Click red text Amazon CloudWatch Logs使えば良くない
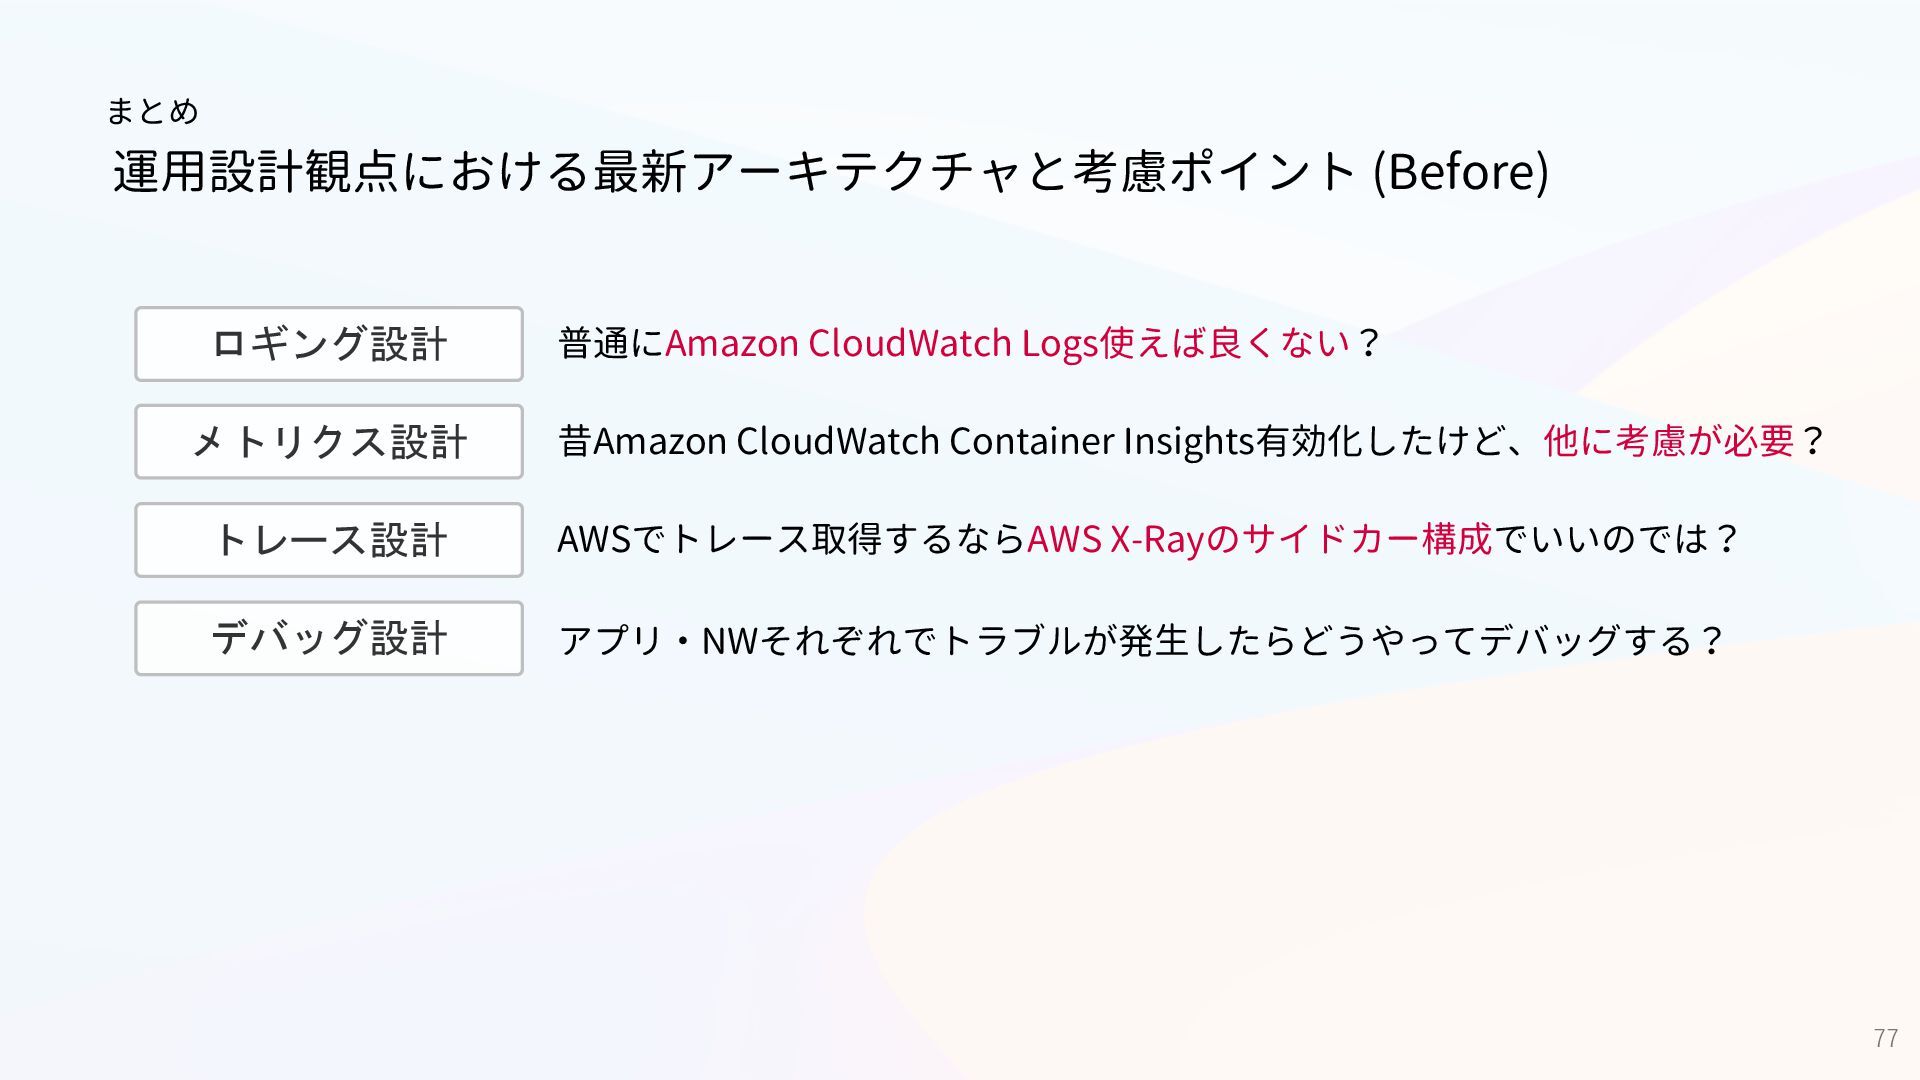This screenshot has width=1920, height=1080. point(1008,343)
